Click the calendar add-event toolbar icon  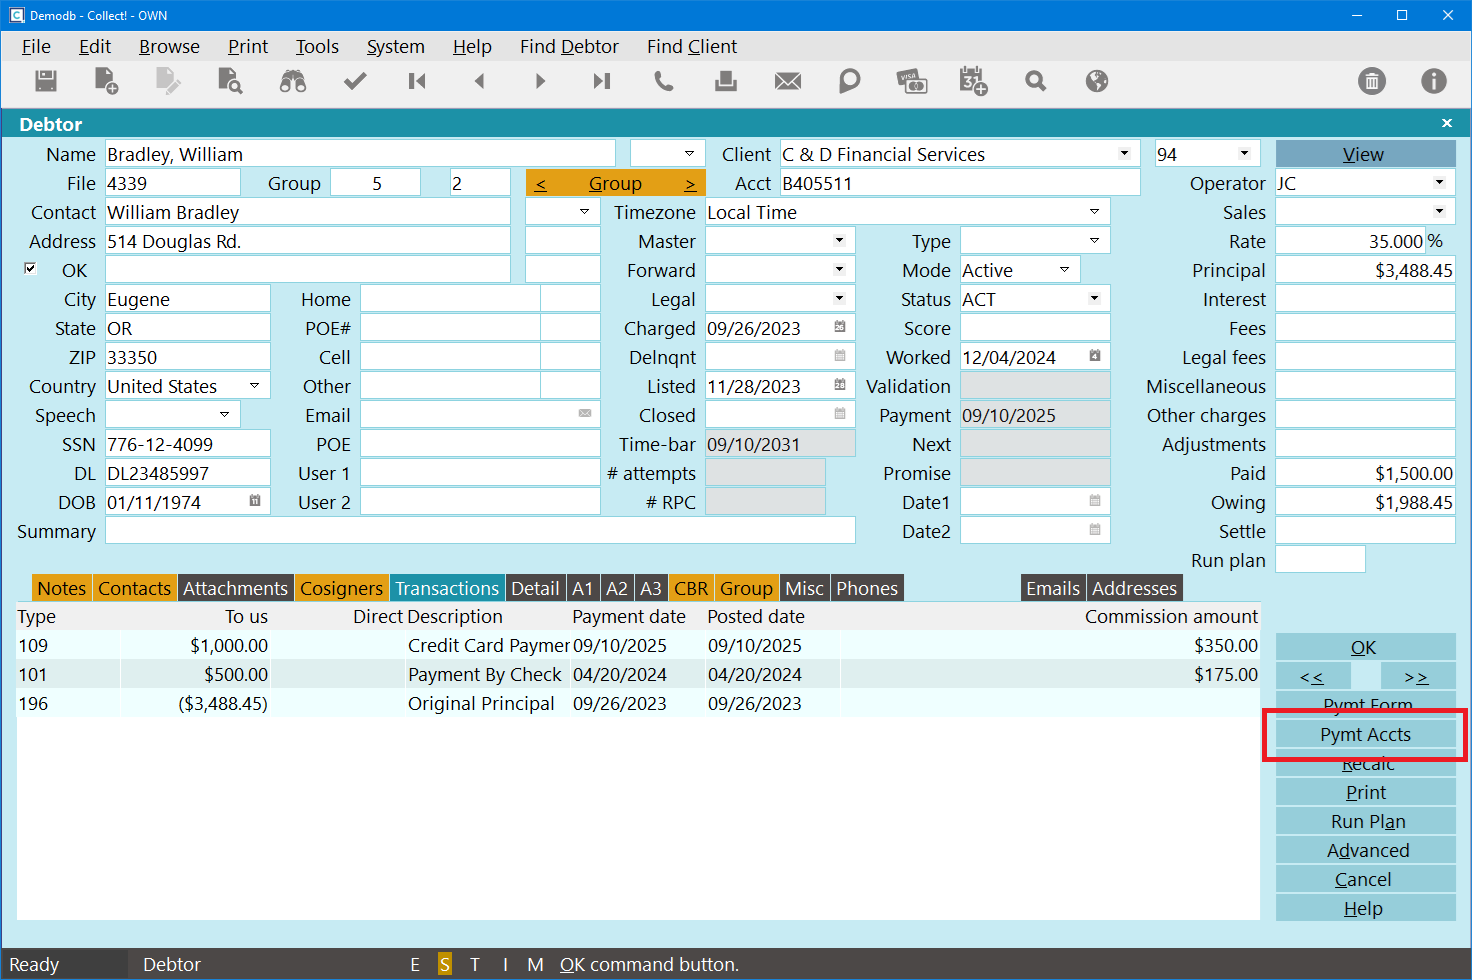tap(973, 81)
